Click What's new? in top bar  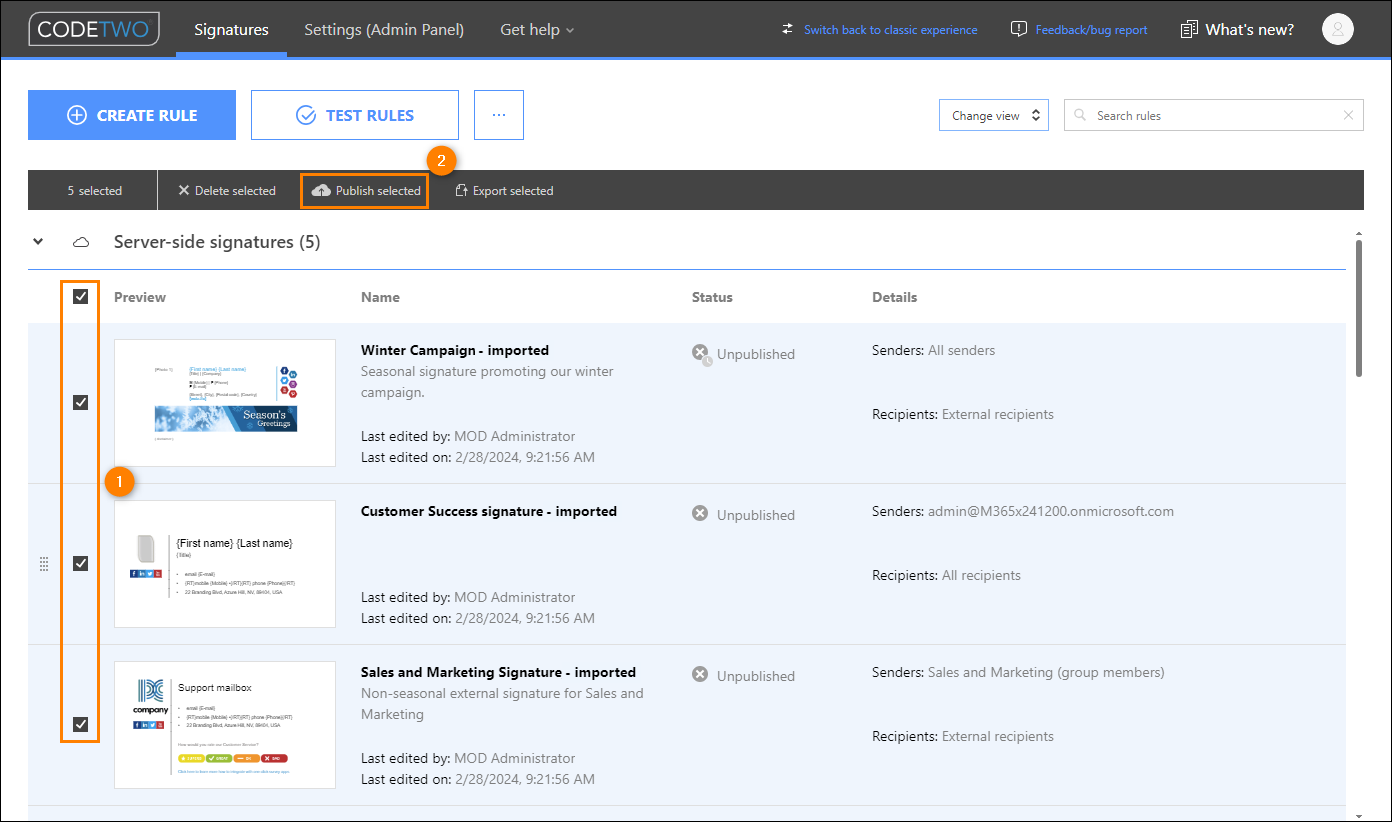click(1249, 30)
